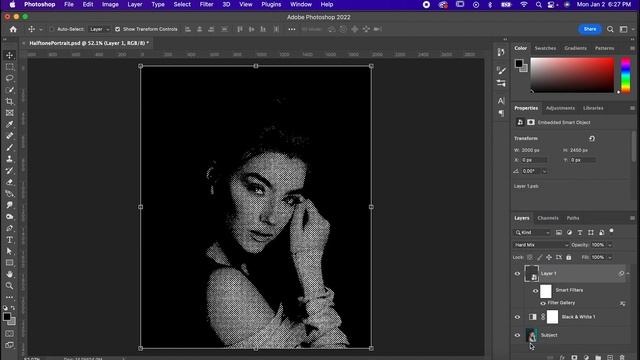Select the Move tool
The width and height of the screenshot is (640, 360).
[10, 55]
